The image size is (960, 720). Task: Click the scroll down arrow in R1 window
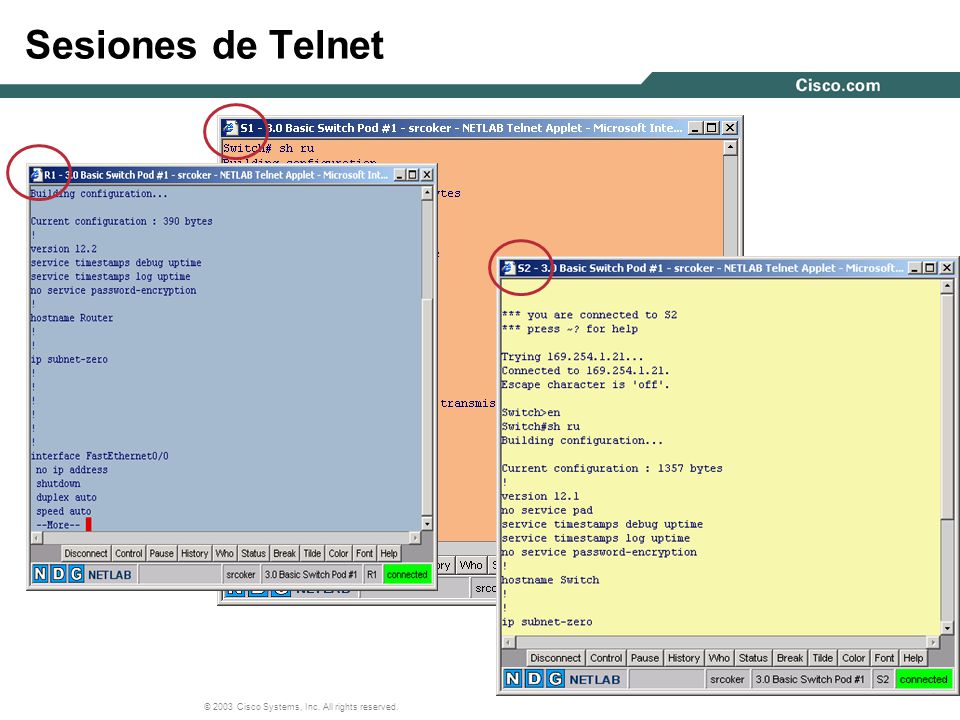pos(427,524)
